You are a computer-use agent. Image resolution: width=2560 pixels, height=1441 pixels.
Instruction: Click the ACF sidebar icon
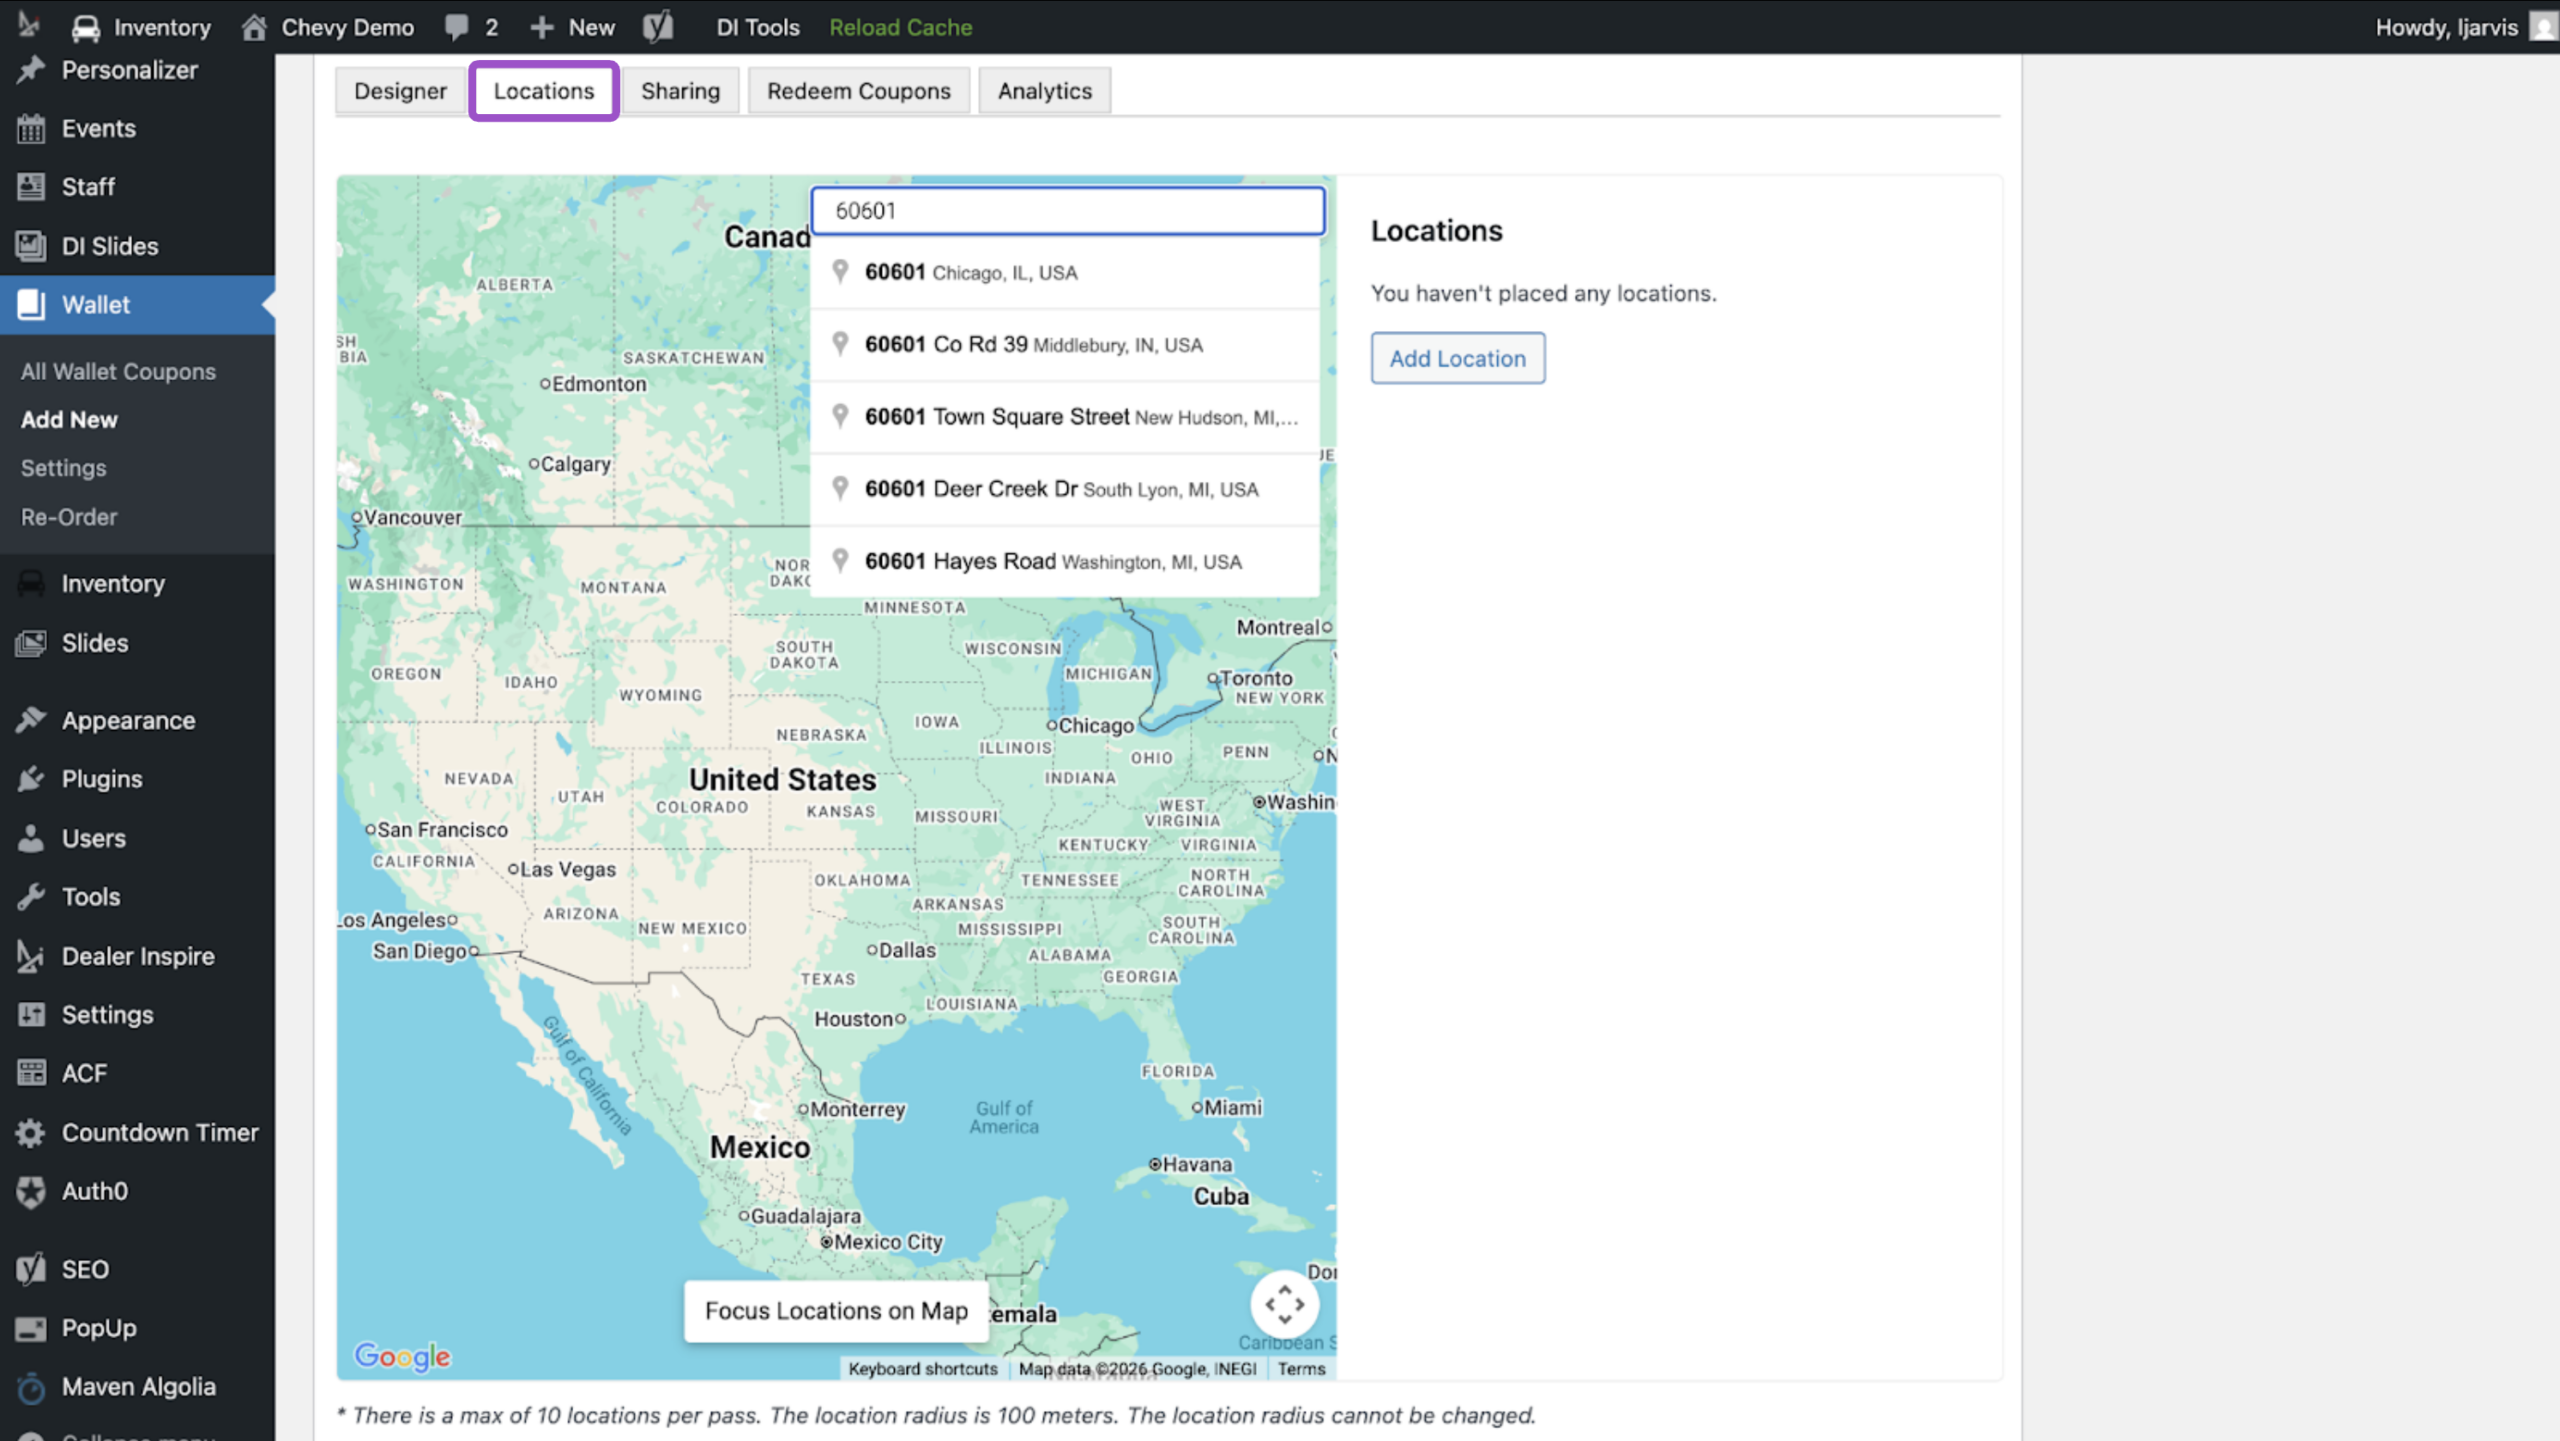click(31, 1073)
